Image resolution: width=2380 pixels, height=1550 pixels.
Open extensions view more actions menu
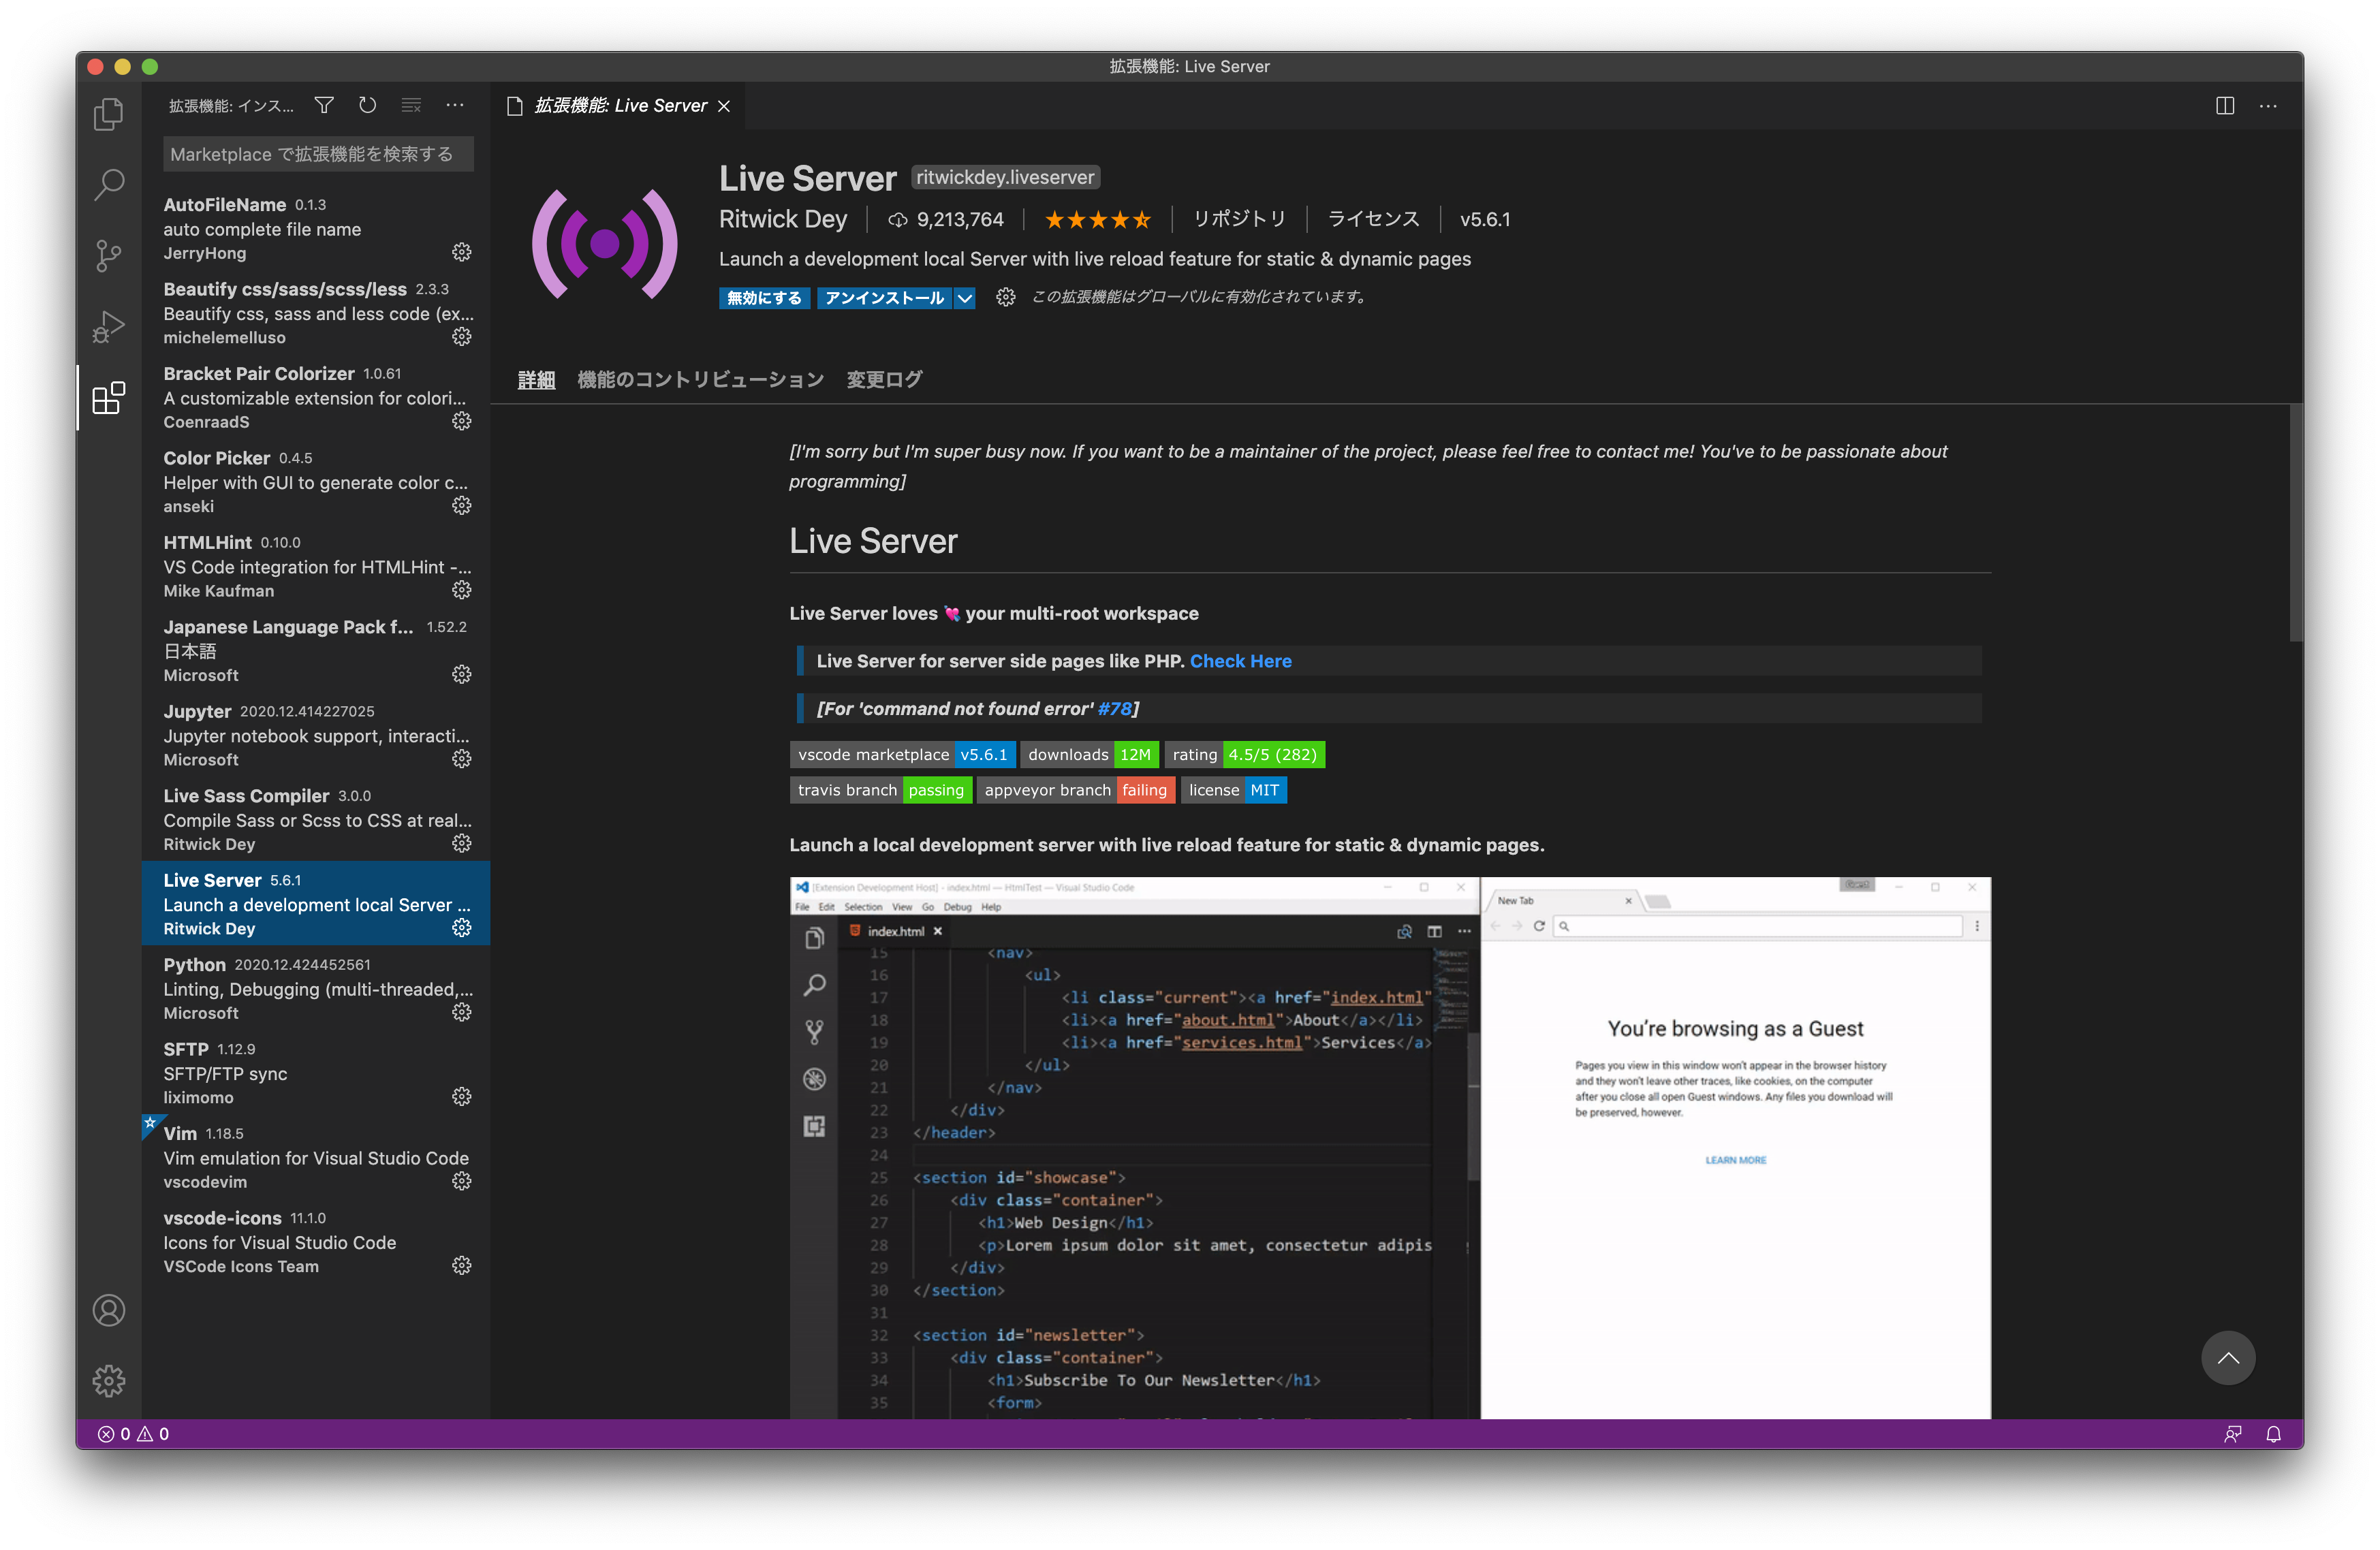[x=455, y=105]
